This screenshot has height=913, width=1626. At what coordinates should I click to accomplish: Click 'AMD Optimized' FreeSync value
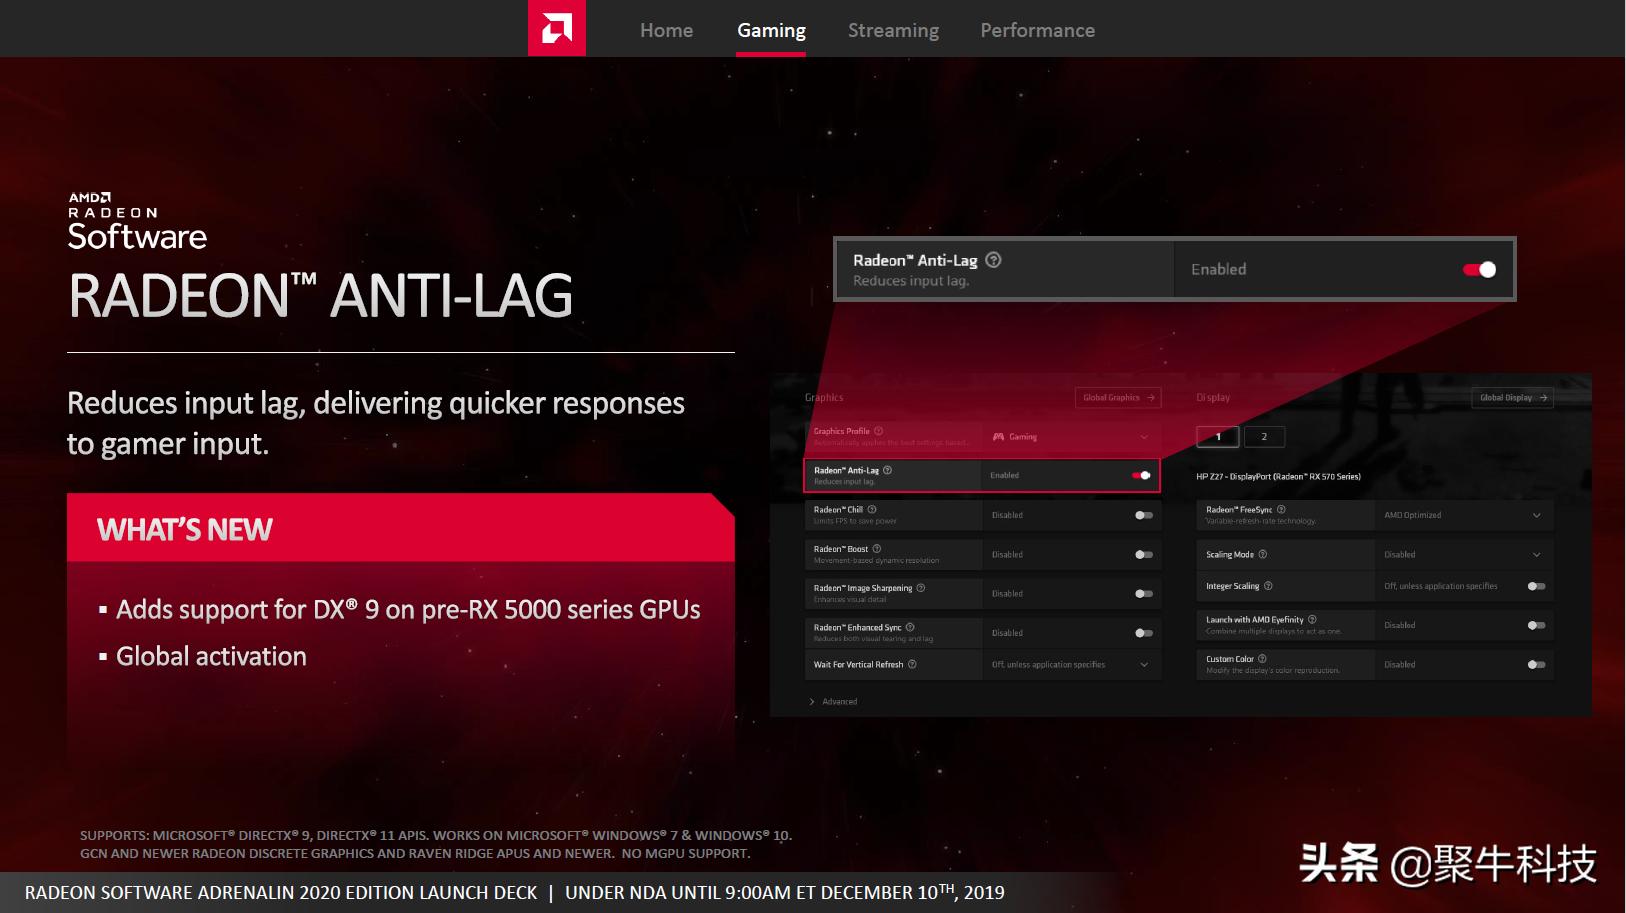[1412, 515]
